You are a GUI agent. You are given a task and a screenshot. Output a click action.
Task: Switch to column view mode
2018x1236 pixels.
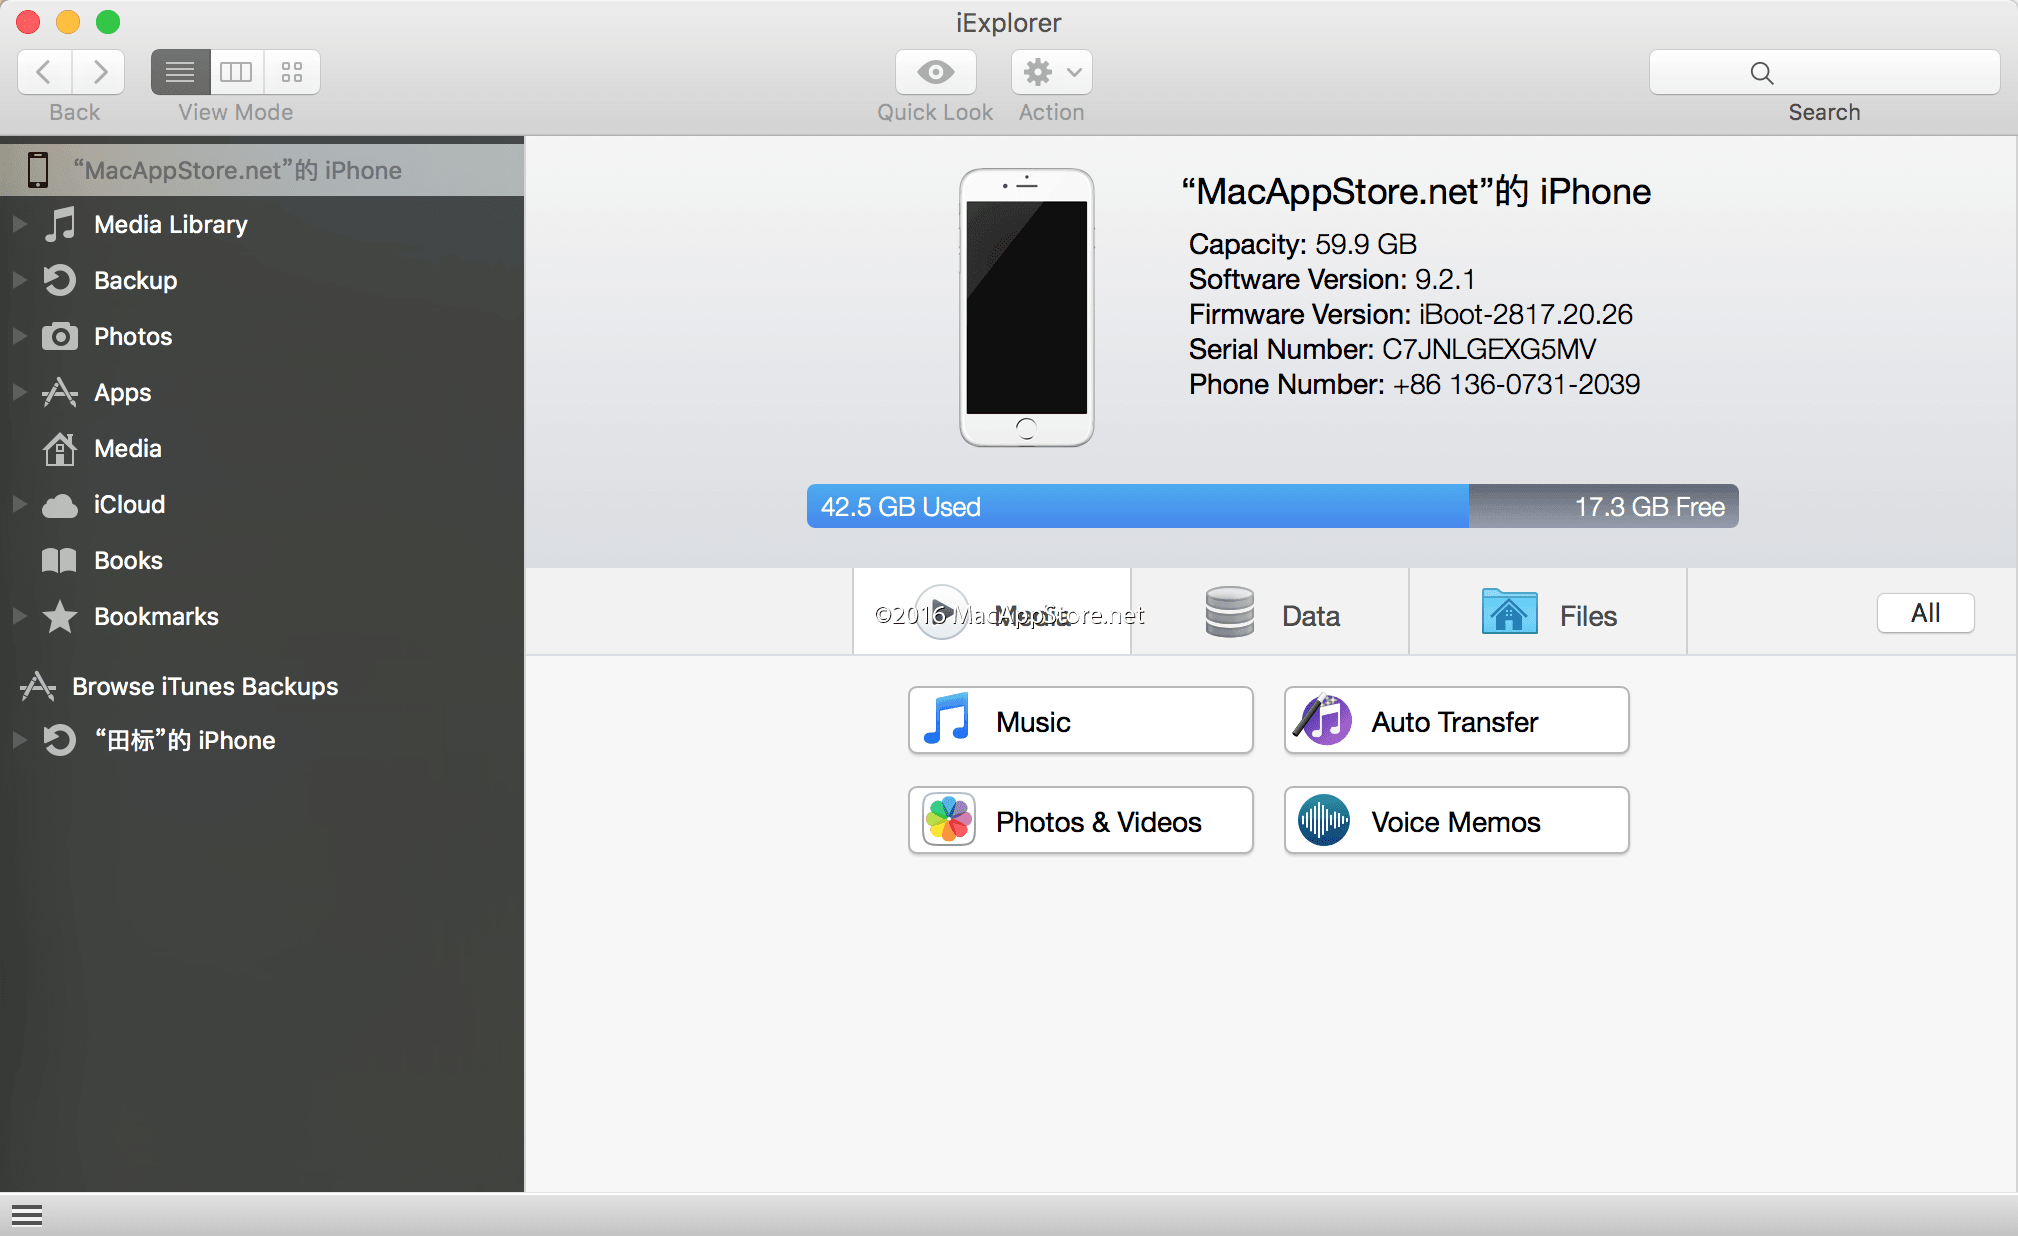click(x=236, y=72)
